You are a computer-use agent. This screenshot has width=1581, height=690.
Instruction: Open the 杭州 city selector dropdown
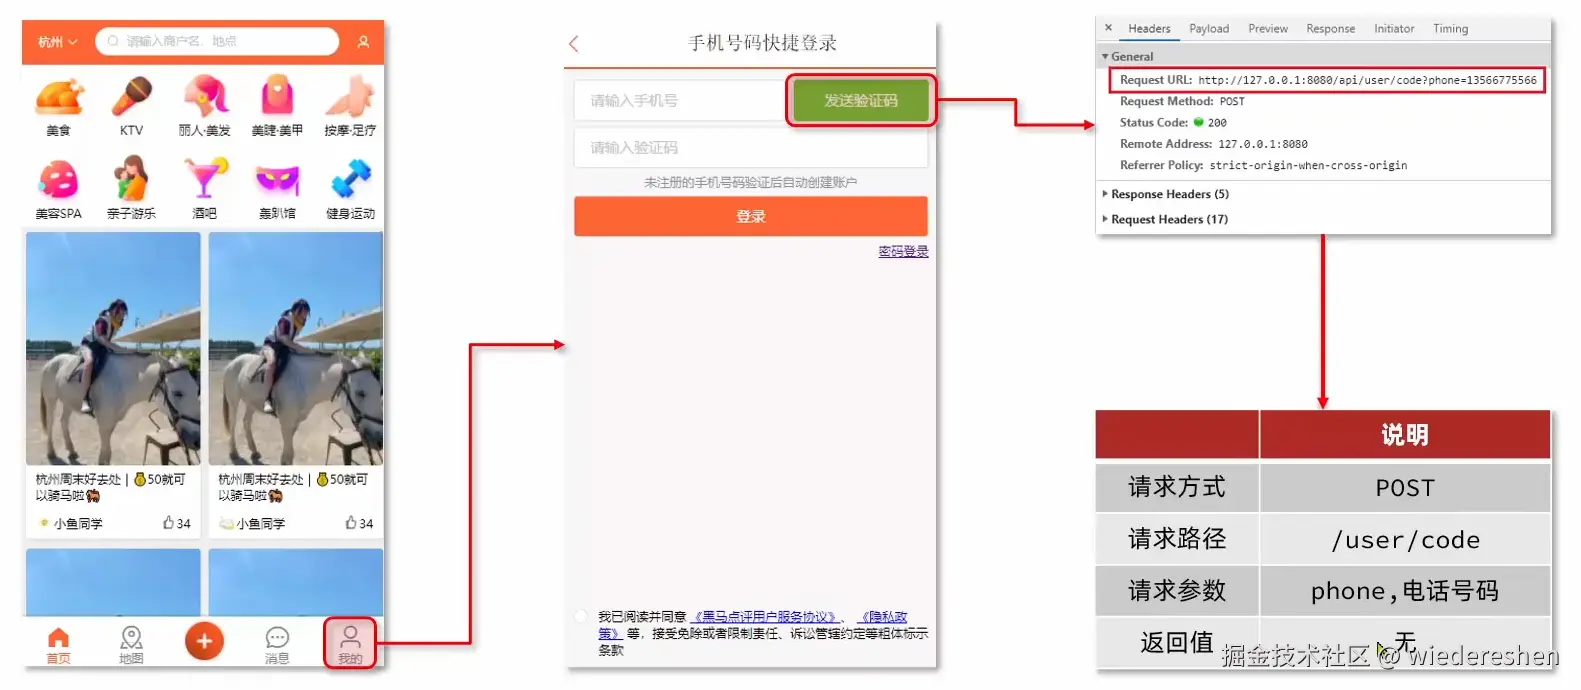(57, 42)
